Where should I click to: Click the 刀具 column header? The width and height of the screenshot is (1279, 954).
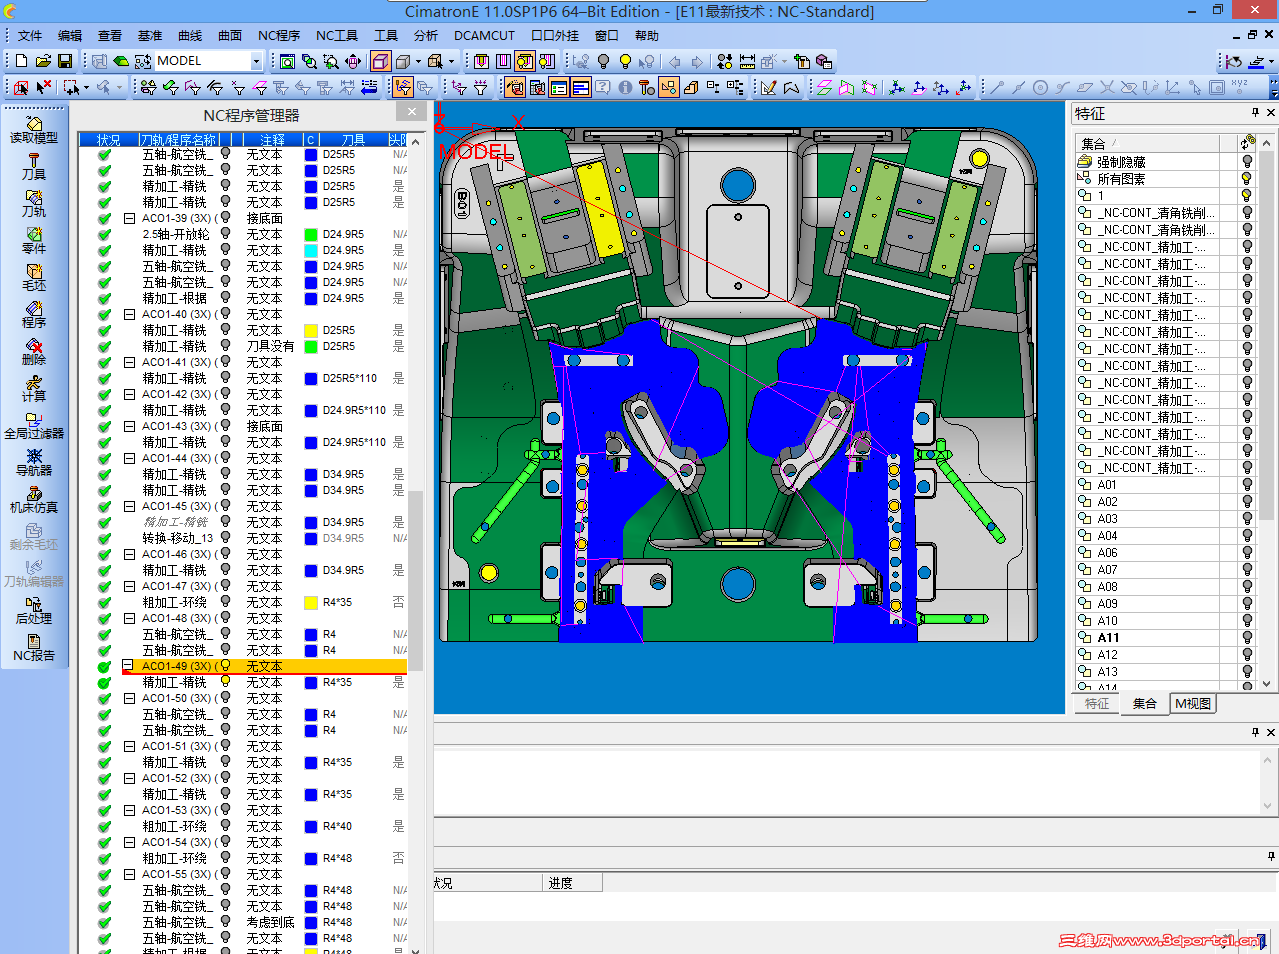(x=353, y=140)
